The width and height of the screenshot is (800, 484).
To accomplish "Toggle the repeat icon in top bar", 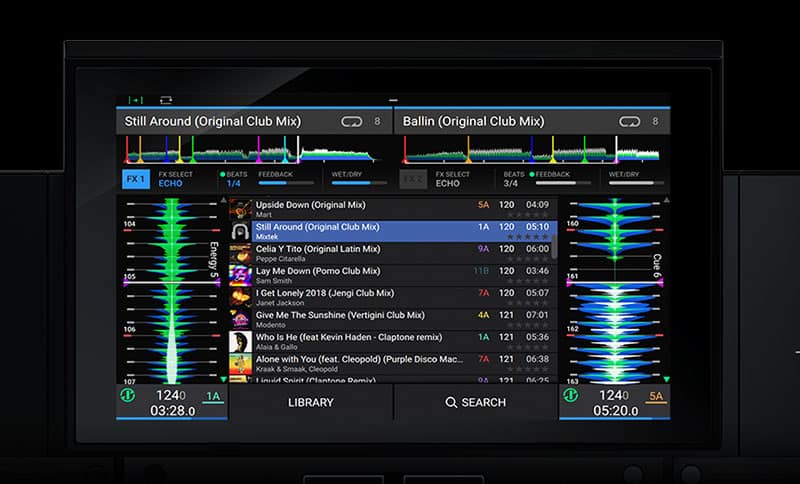I will (166, 100).
